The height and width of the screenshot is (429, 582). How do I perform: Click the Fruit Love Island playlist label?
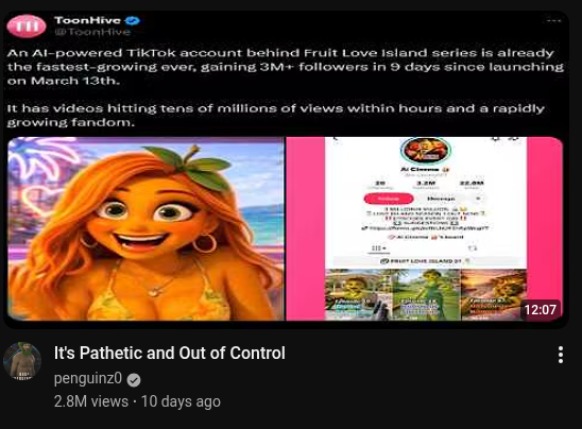425,261
